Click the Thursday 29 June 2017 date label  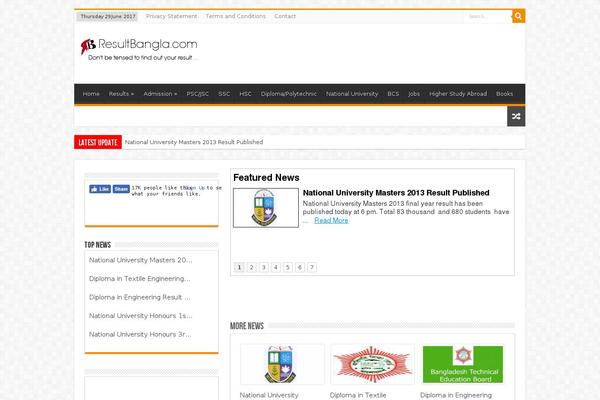coord(108,16)
